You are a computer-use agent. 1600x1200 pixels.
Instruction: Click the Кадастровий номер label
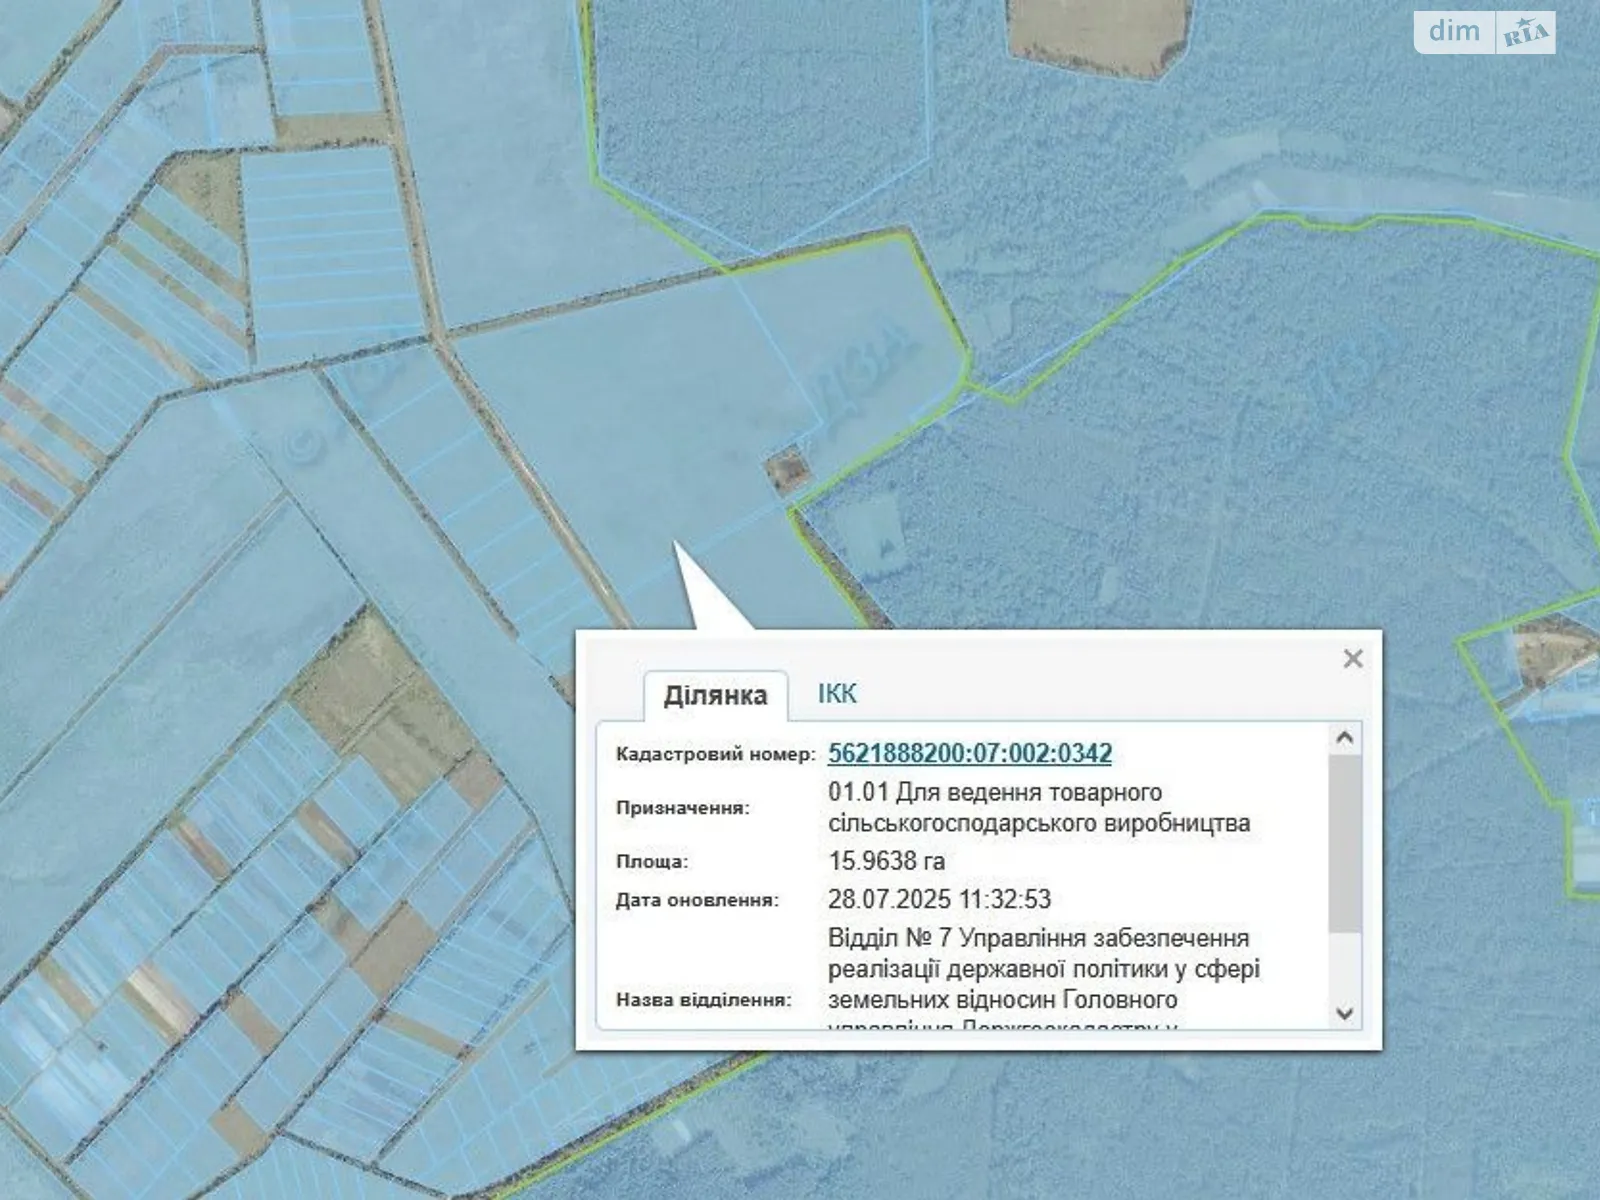pos(715,754)
